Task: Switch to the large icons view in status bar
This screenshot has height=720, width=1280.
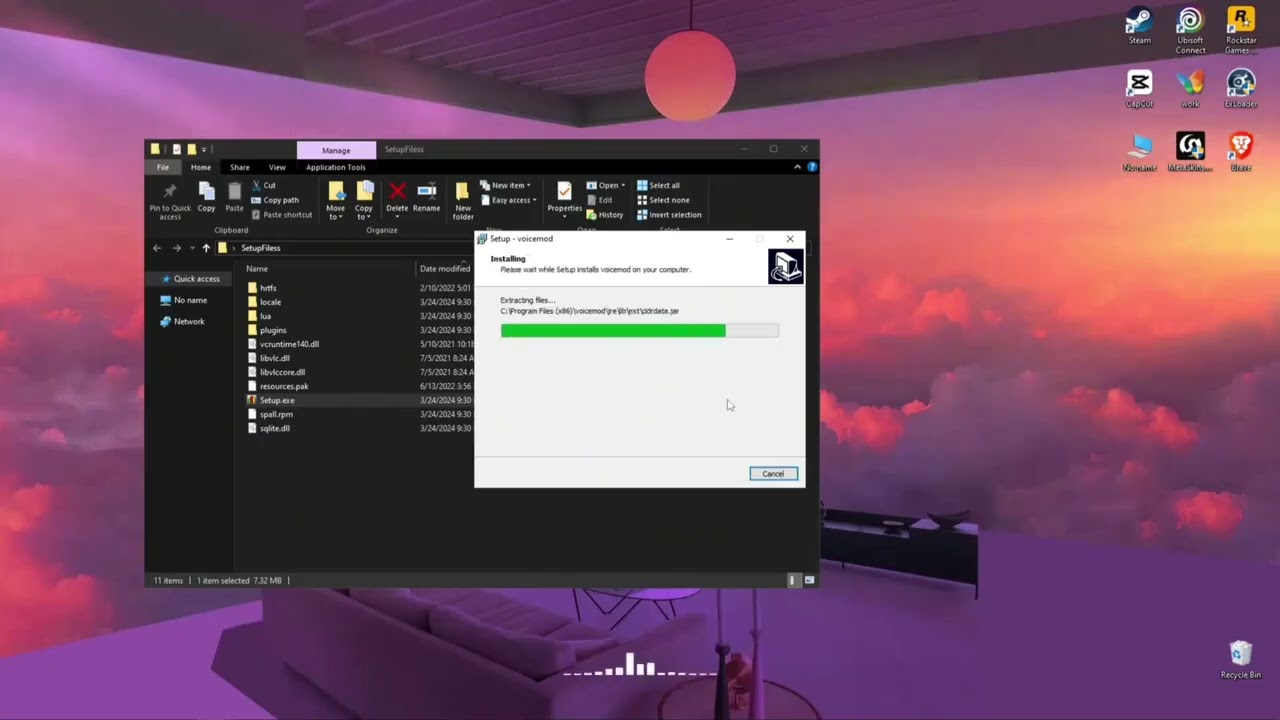Action: [809, 580]
